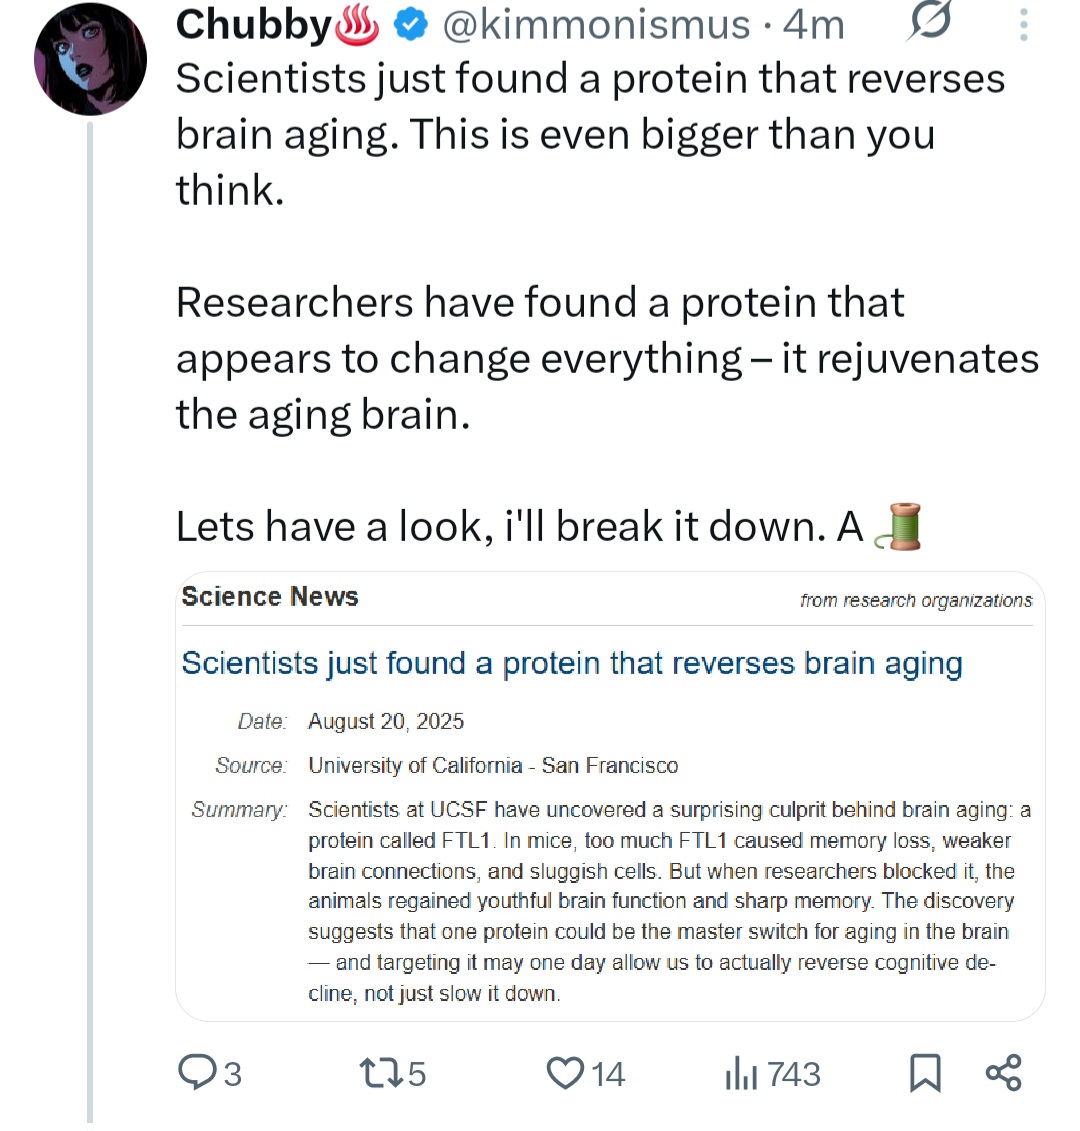The image size is (1080, 1131).
Task: Click the Chubby display name
Action: coord(253,25)
